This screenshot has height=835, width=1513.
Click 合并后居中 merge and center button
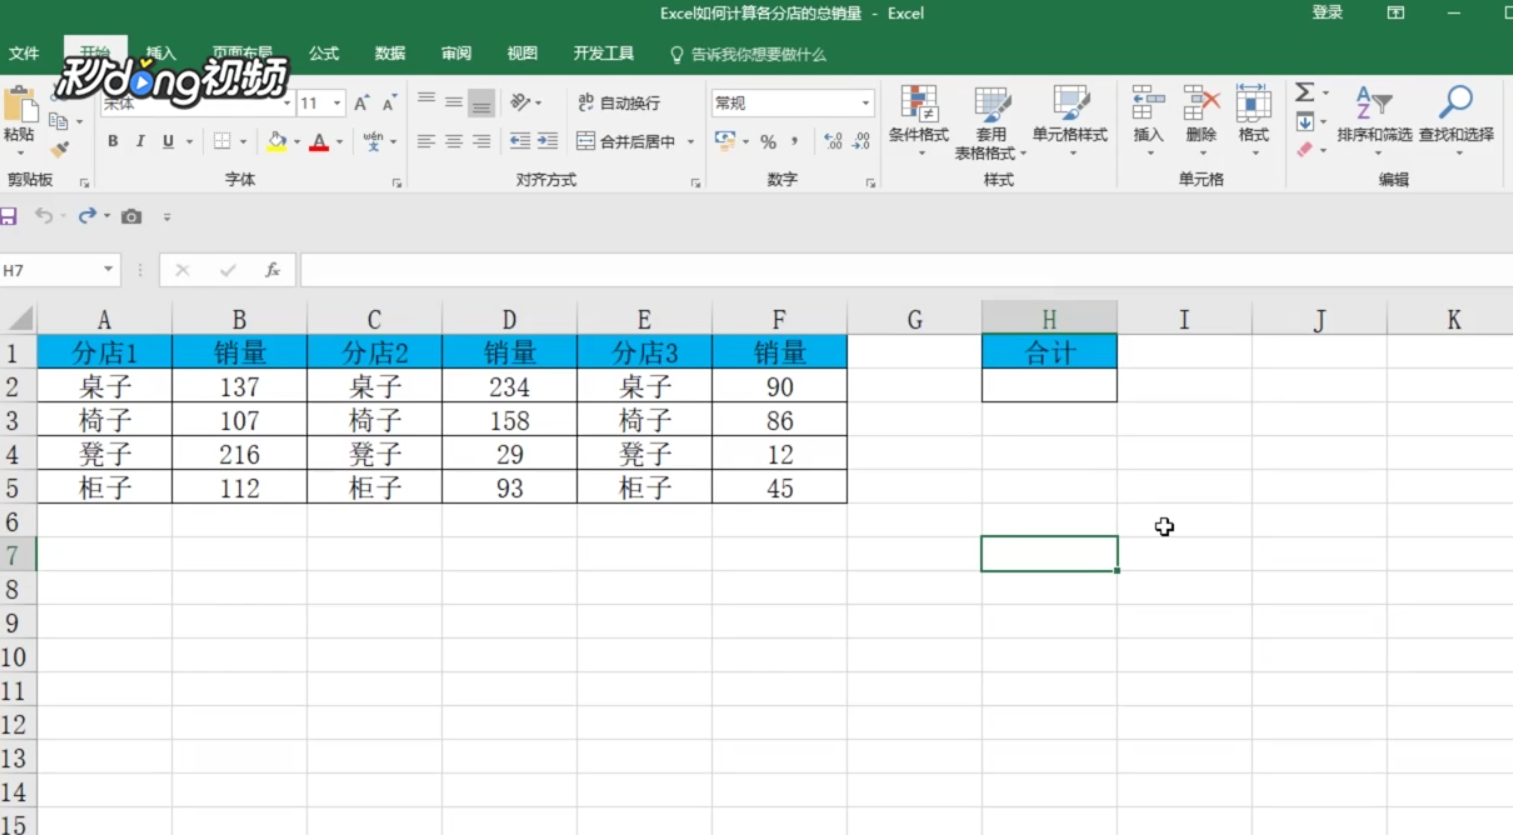point(627,142)
